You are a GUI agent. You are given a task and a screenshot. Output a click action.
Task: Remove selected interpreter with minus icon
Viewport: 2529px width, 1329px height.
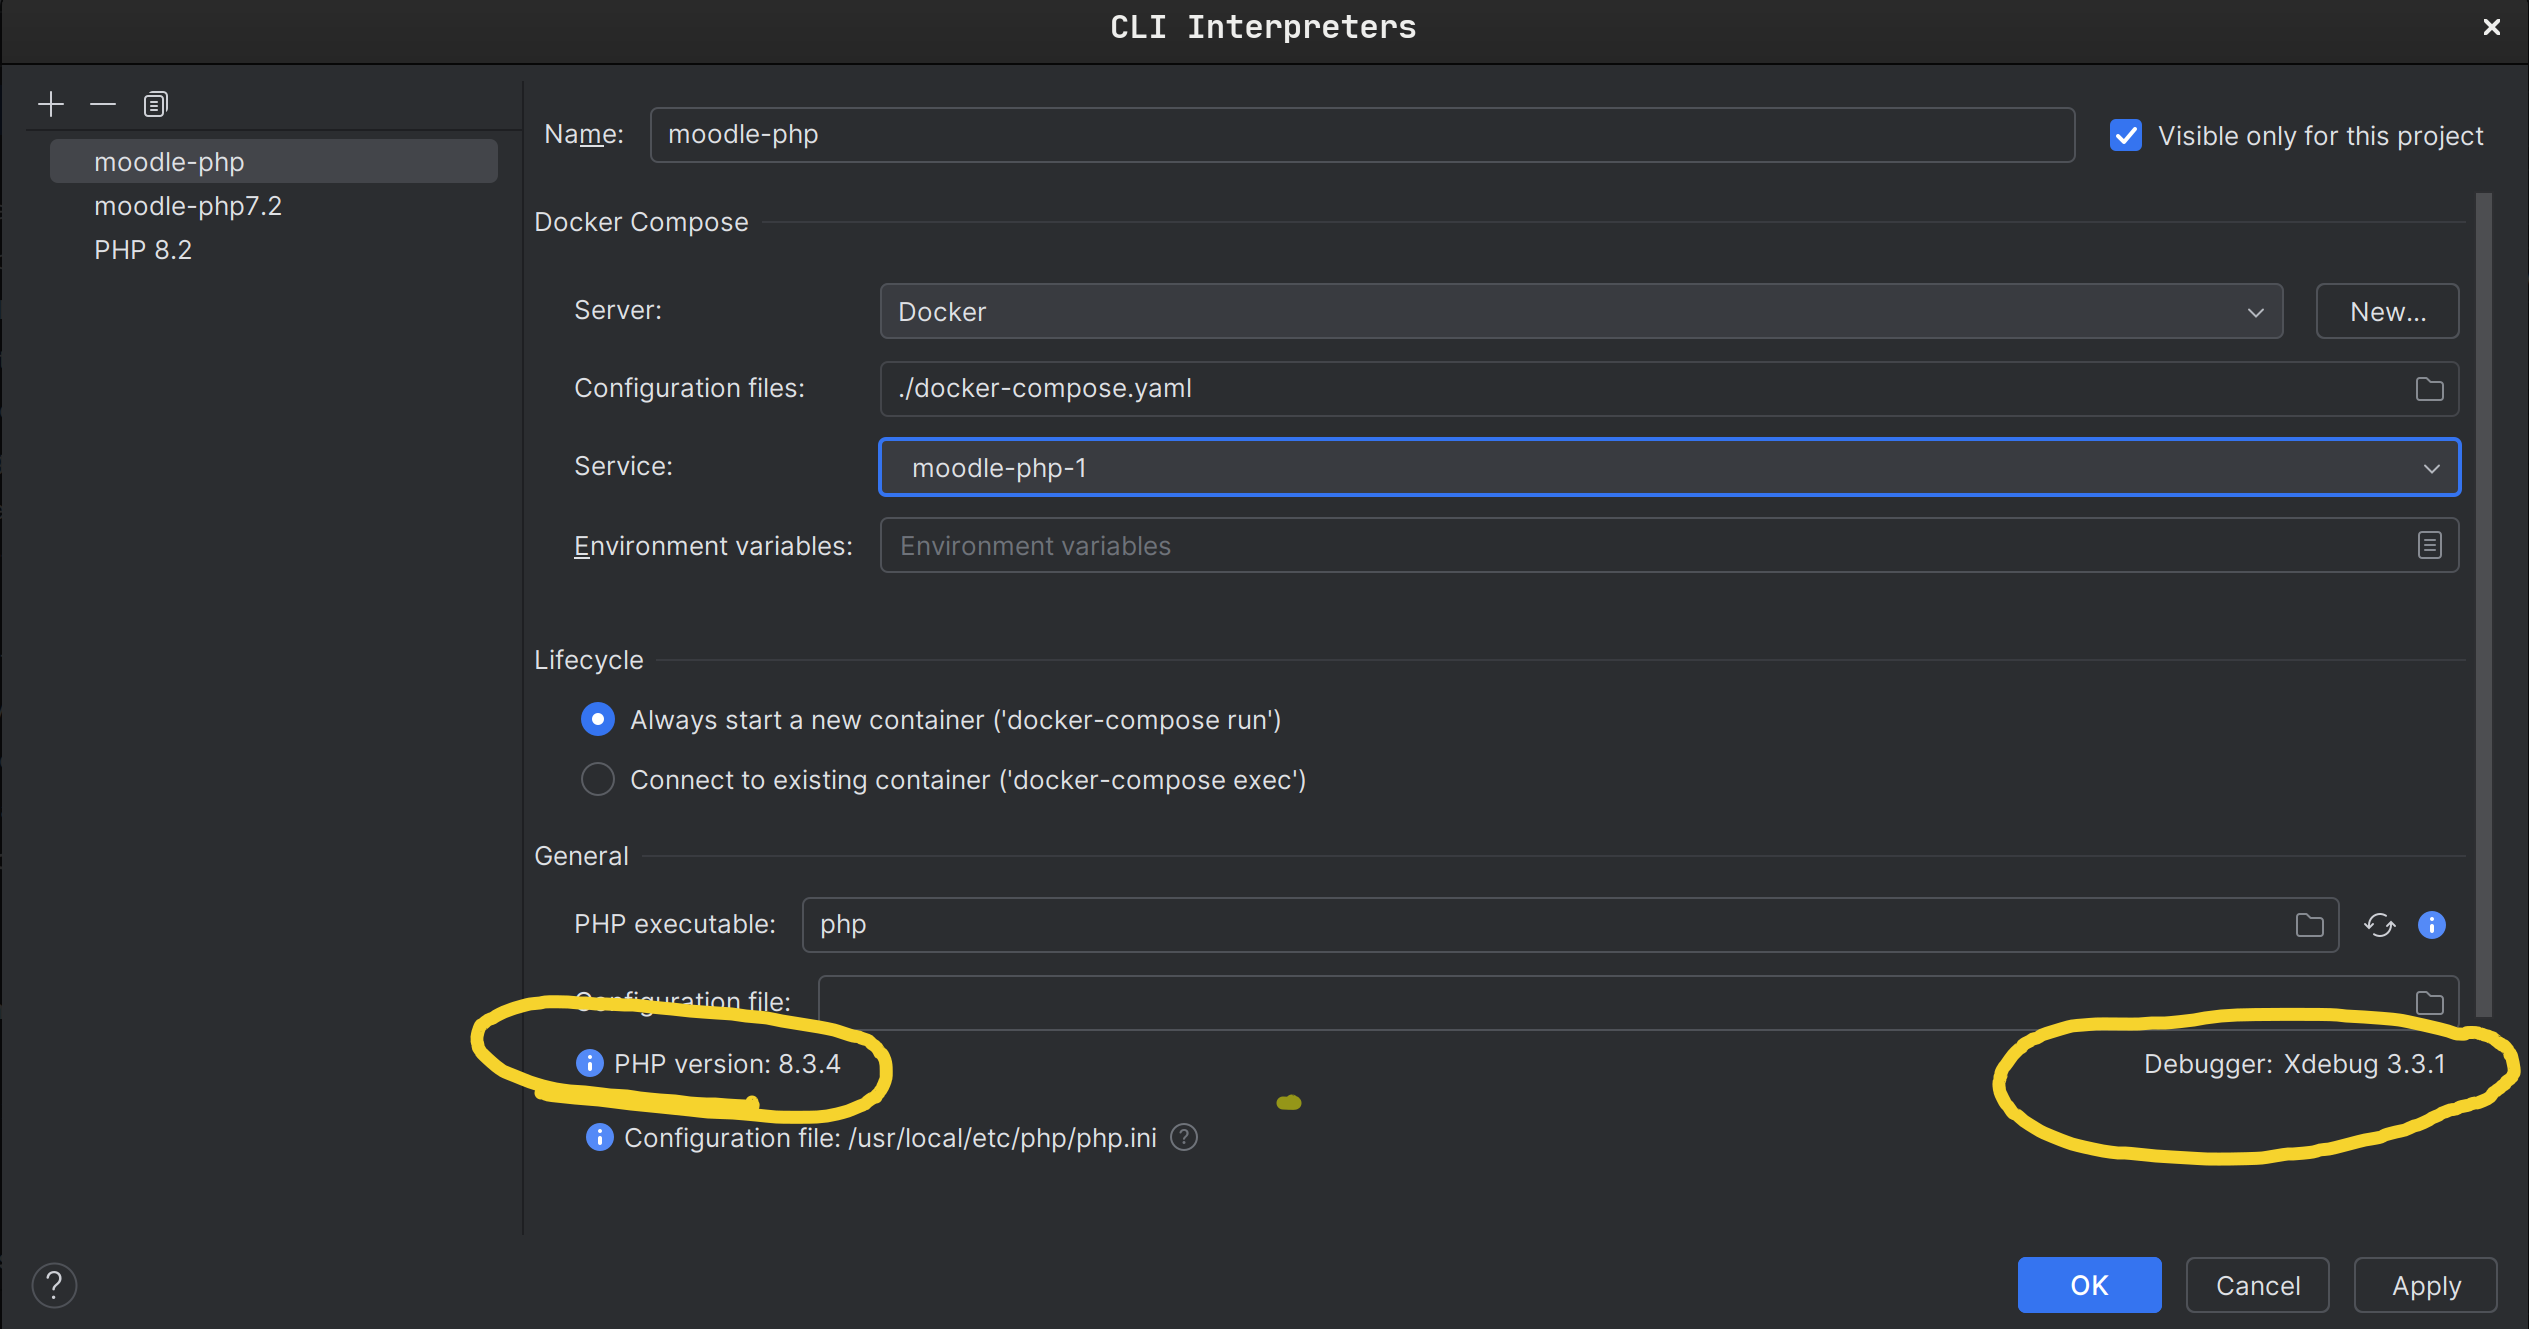pos(103,104)
